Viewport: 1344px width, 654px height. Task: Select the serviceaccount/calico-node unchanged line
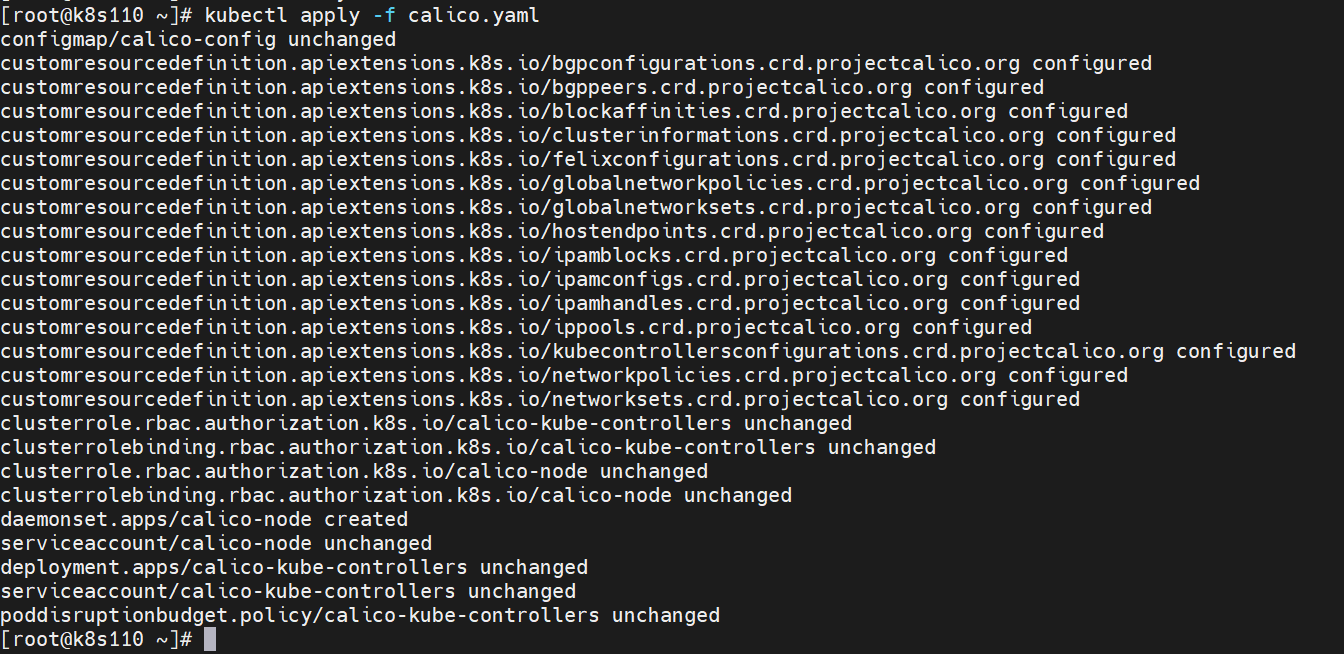click(216, 543)
